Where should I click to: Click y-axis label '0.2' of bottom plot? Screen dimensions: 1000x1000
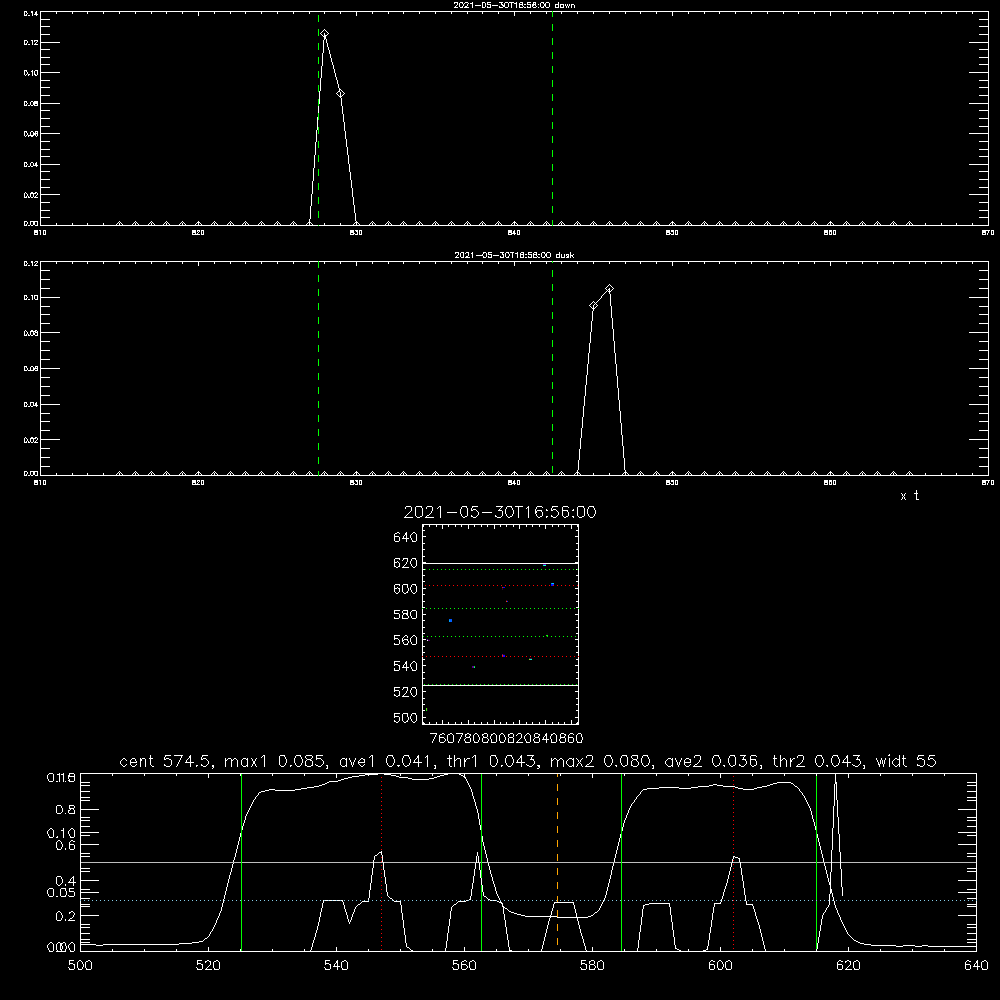coord(66,916)
